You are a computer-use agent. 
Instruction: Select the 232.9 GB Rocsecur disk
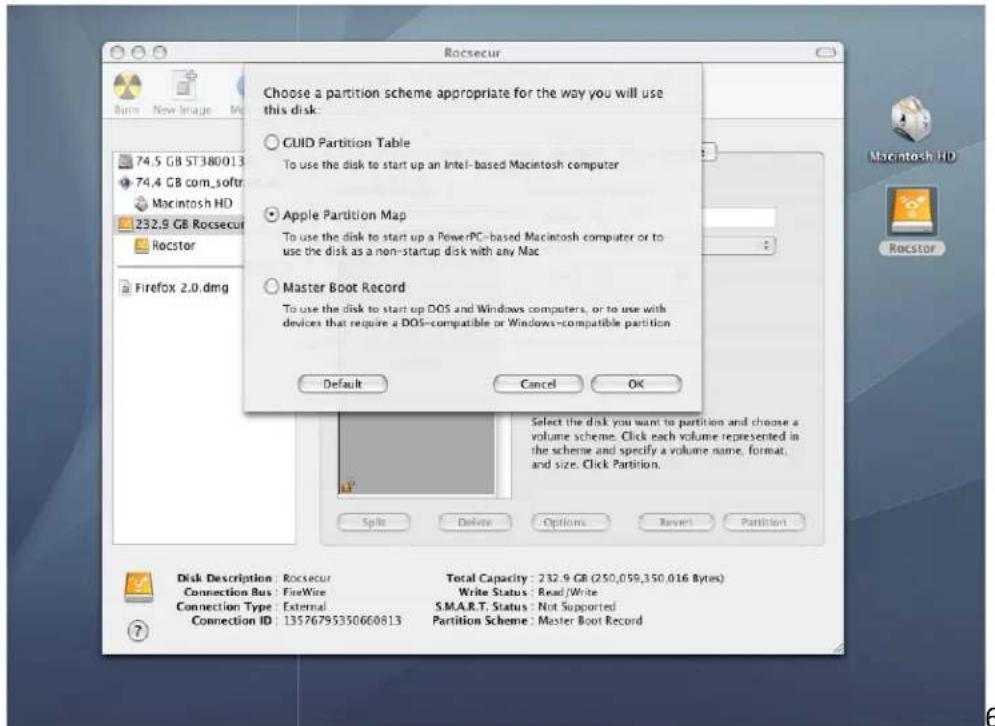(x=180, y=224)
